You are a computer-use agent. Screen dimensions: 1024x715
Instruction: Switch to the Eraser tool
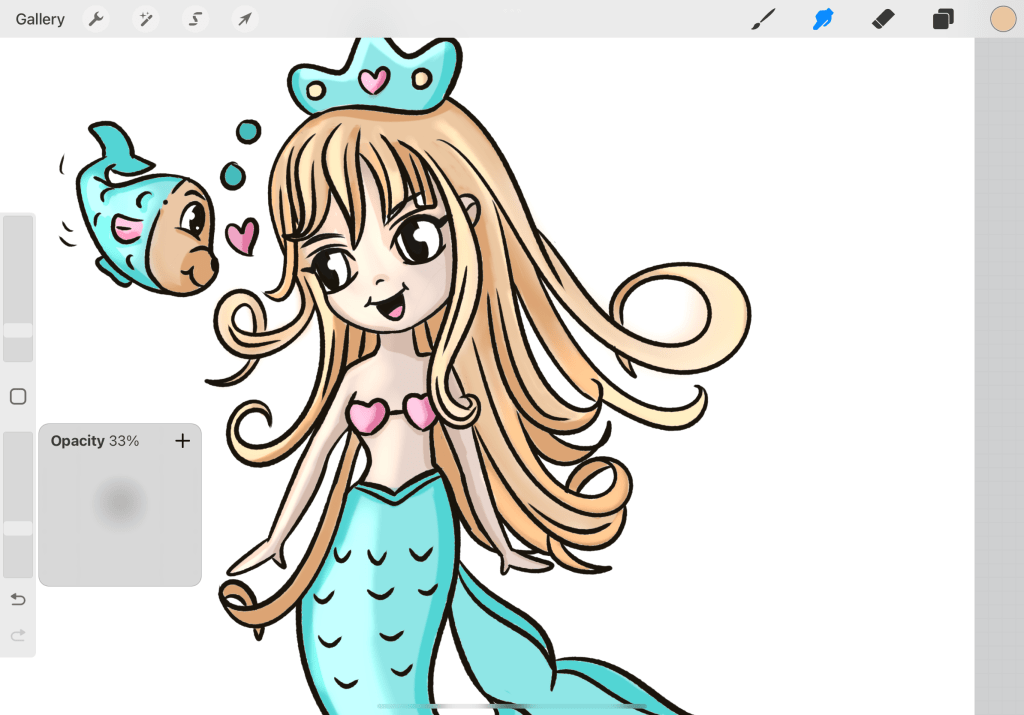[883, 19]
